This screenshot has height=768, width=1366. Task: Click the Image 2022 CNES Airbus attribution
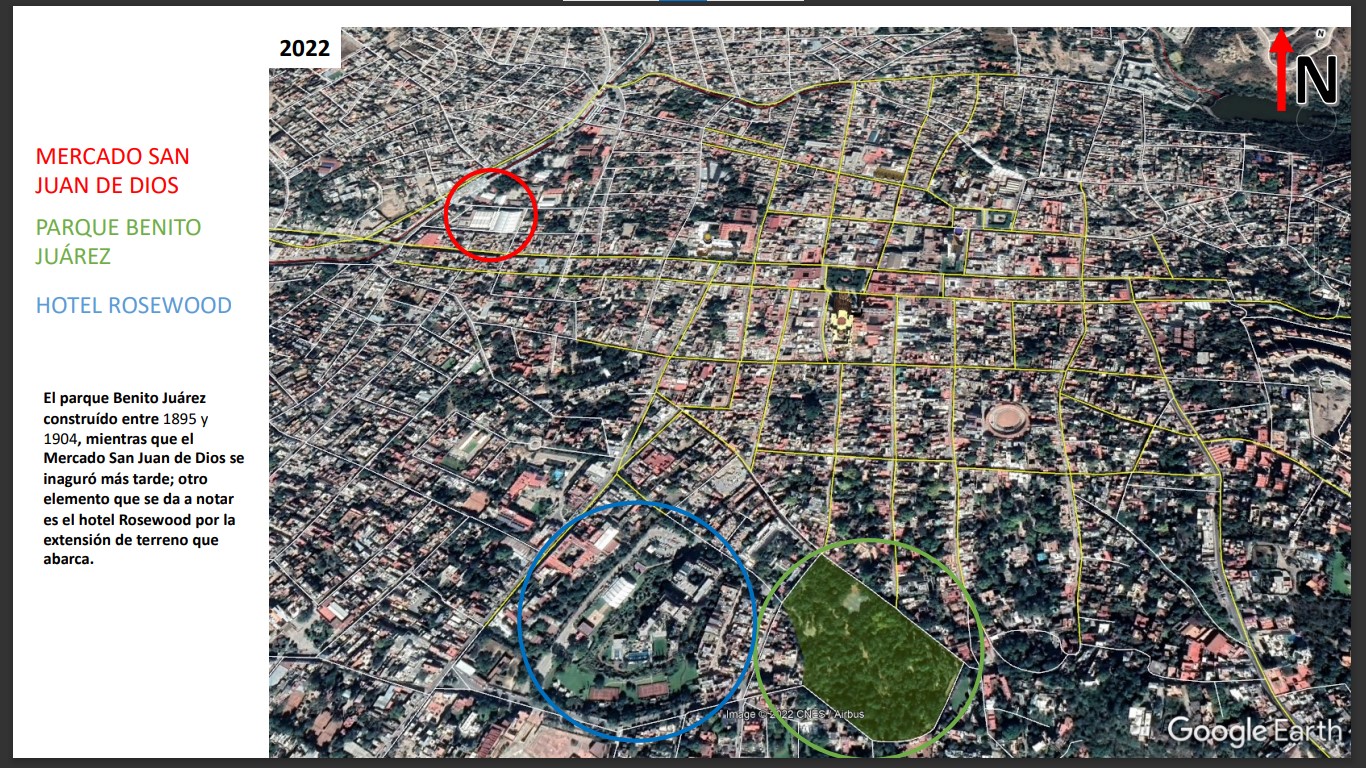click(794, 714)
